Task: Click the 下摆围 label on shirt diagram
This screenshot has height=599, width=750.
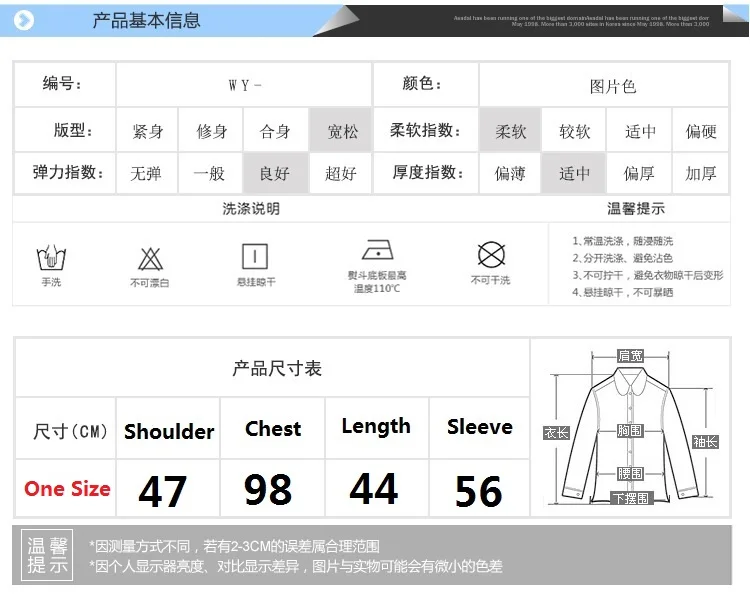Action: 631,499
